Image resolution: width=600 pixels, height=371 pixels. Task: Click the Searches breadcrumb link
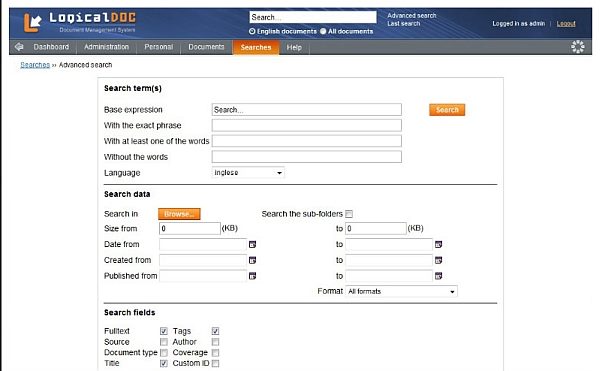(x=35, y=65)
